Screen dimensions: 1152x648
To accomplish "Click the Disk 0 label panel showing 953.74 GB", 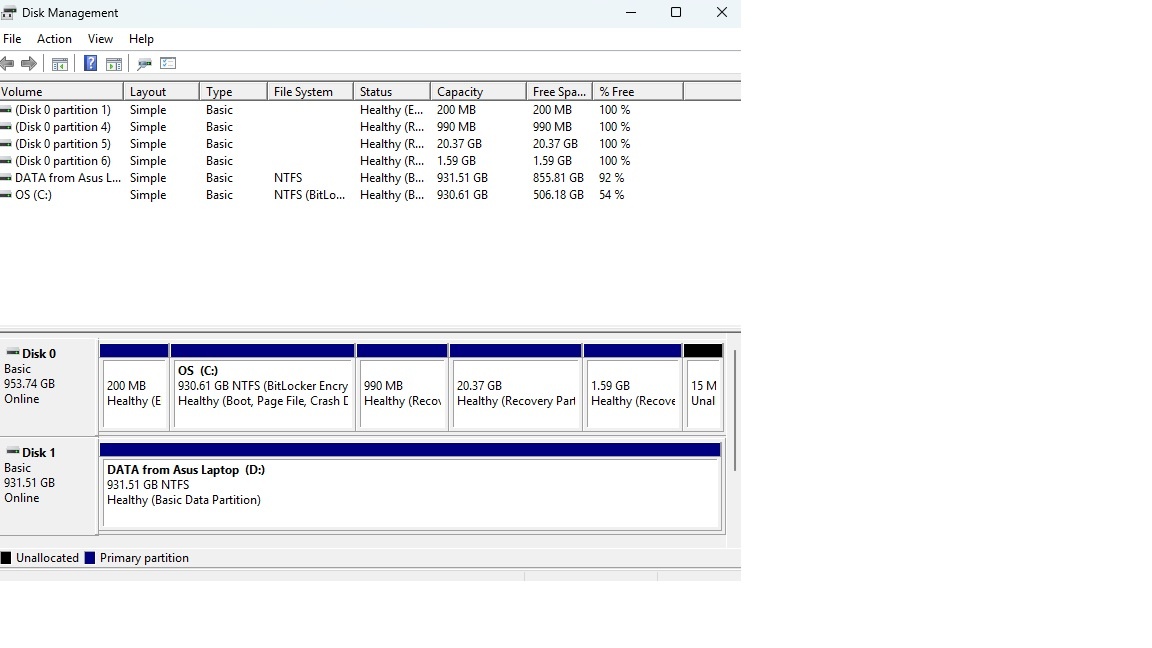I will coord(48,386).
